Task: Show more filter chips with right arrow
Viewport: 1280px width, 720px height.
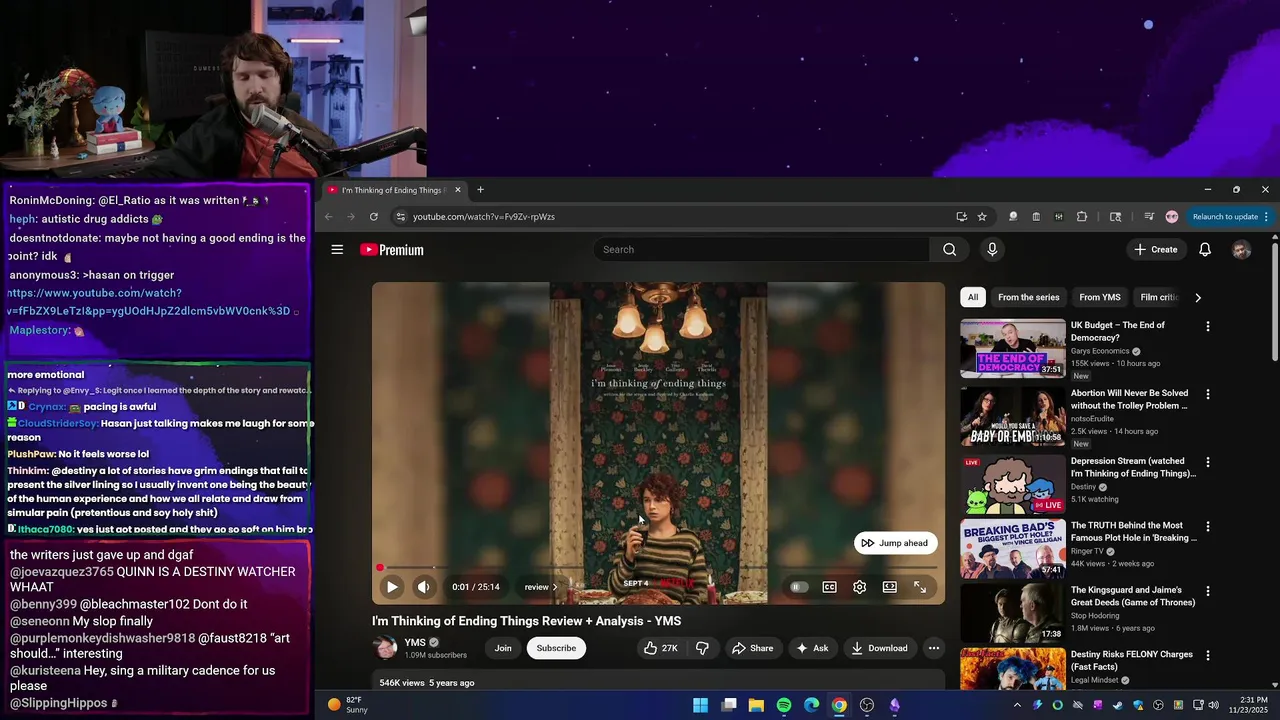Action: click(1198, 297)
